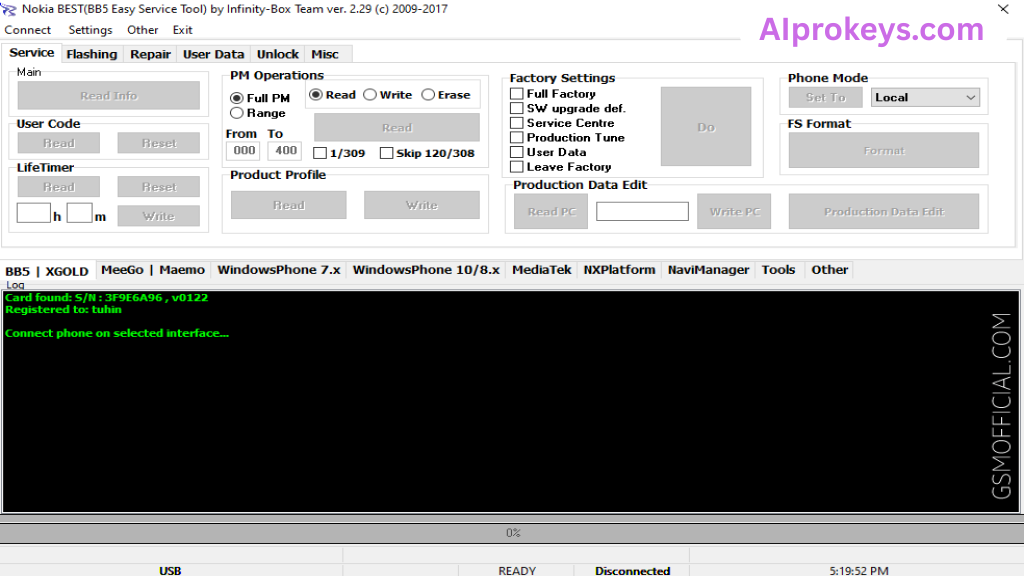The image size is (1024, 576).
Task: Click the Disconnected status indicator
Action: (632, 570)
